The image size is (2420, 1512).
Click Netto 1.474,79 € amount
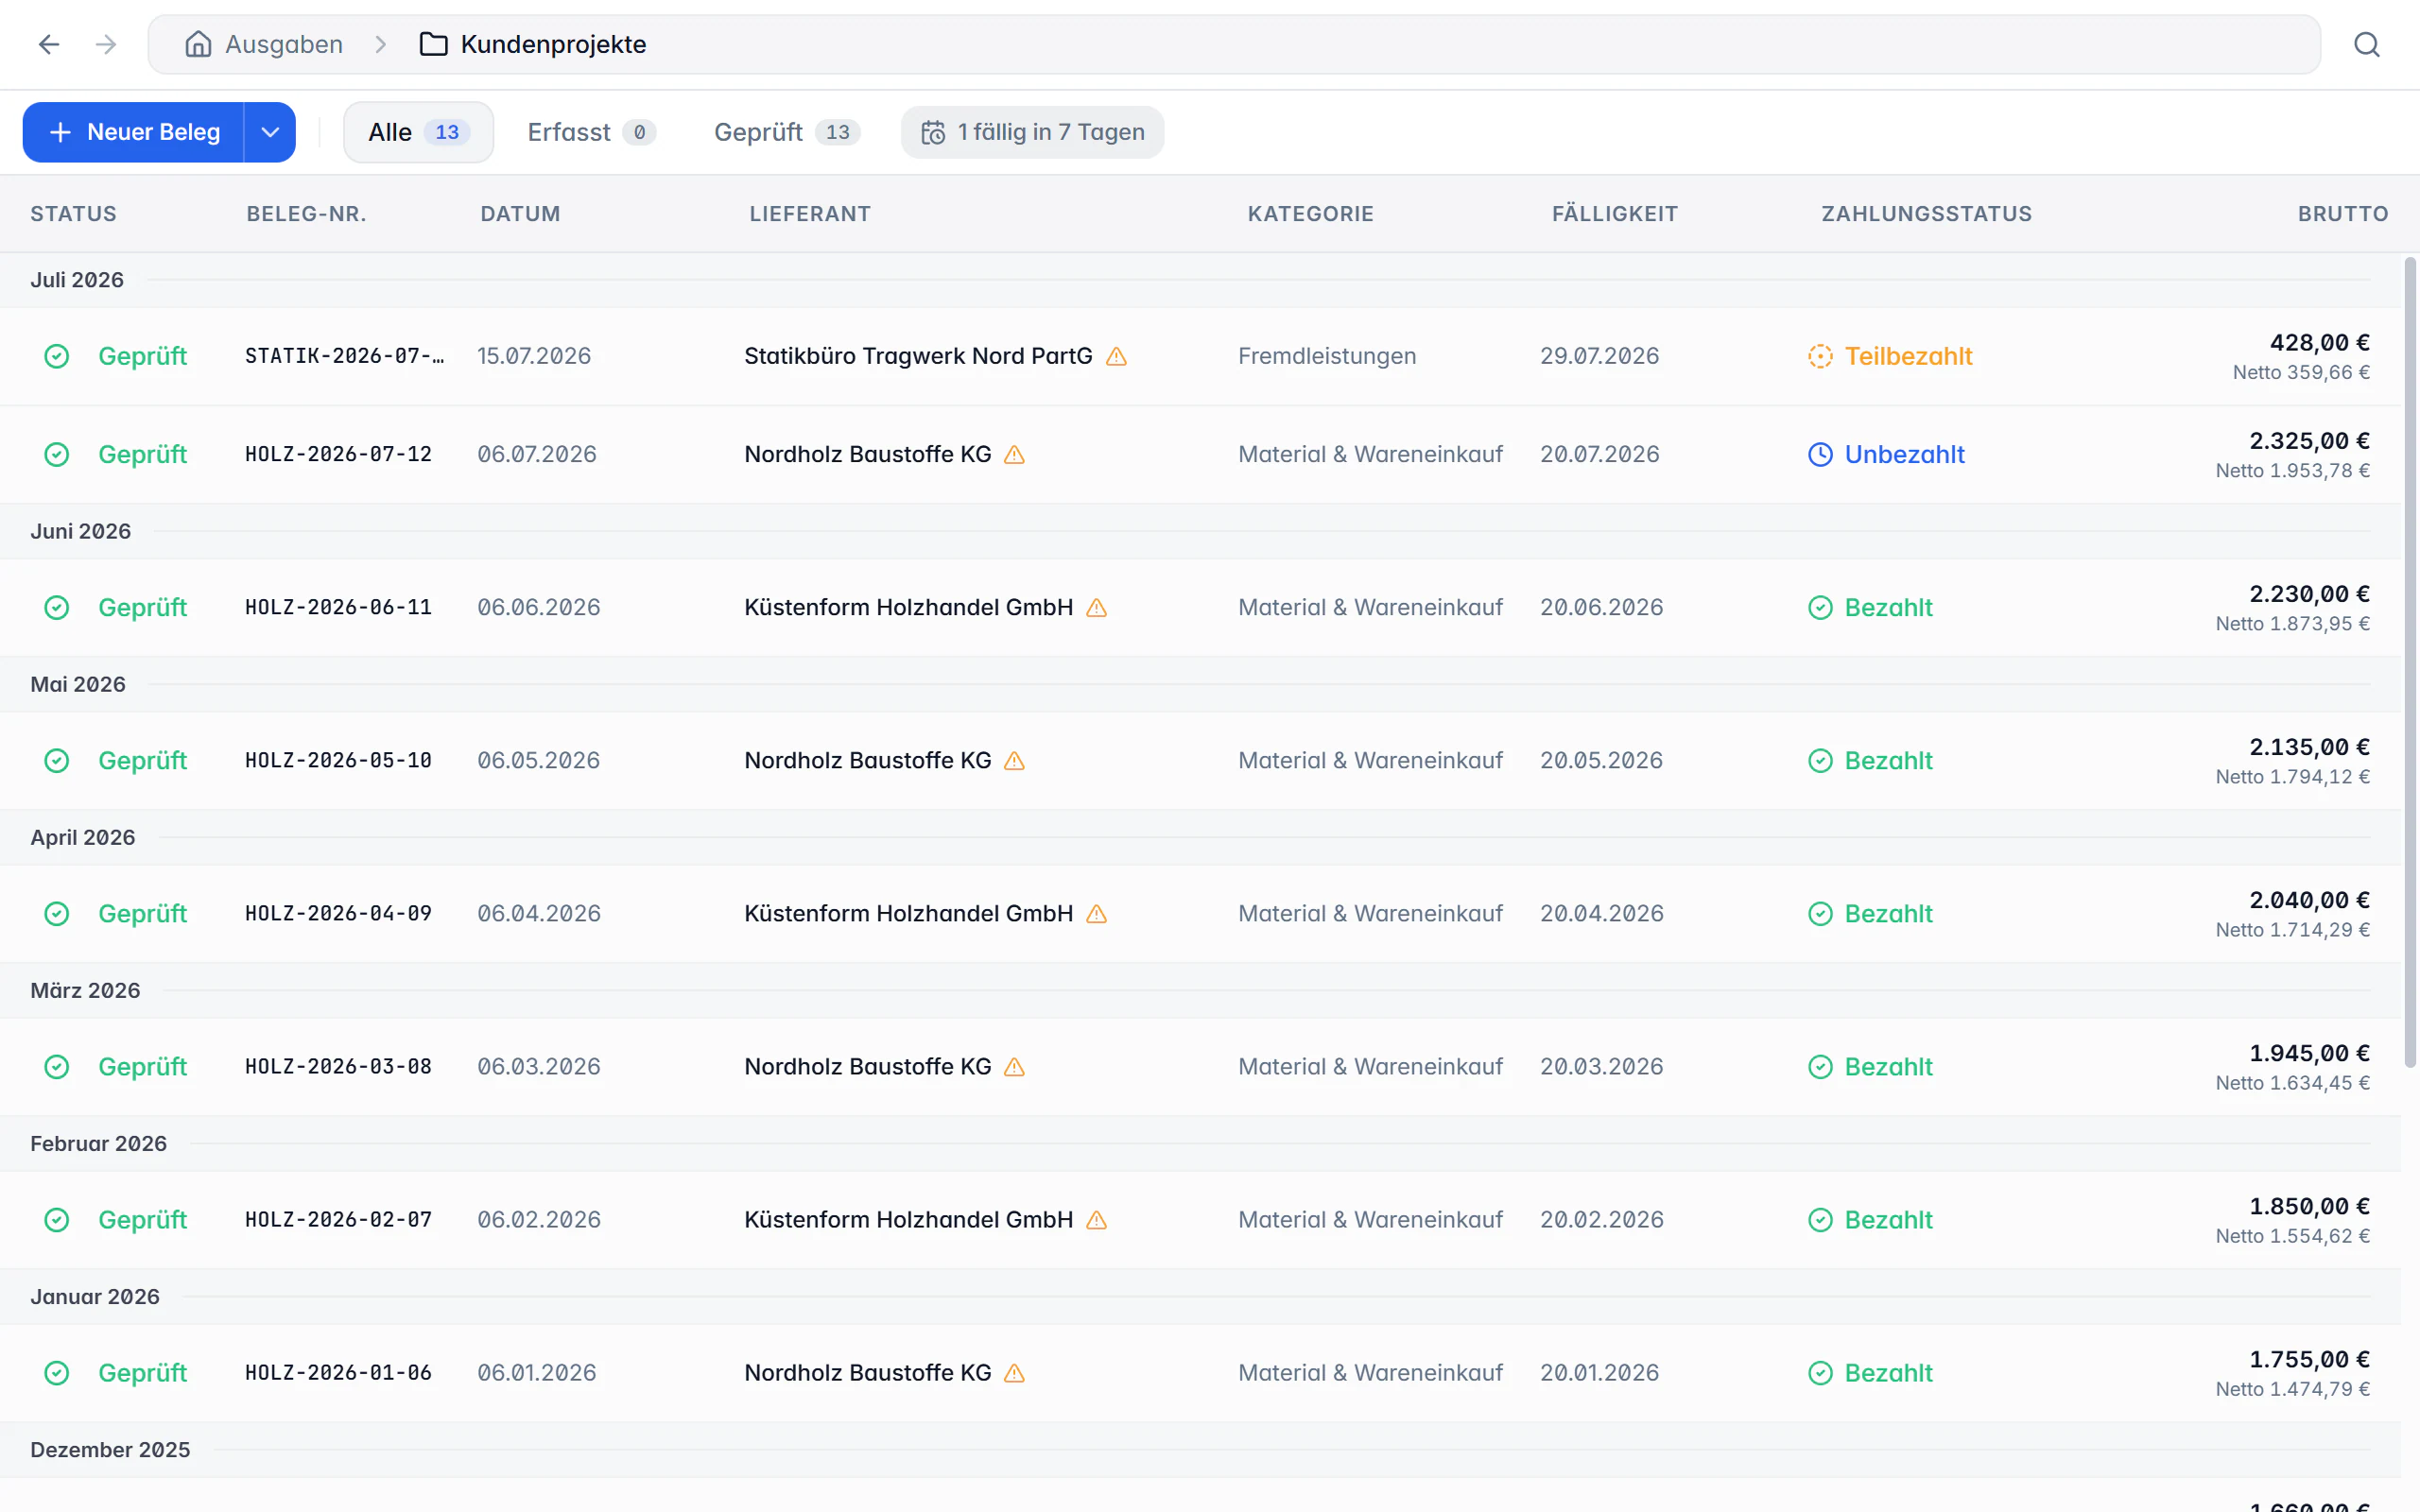coord(2292,1388)
